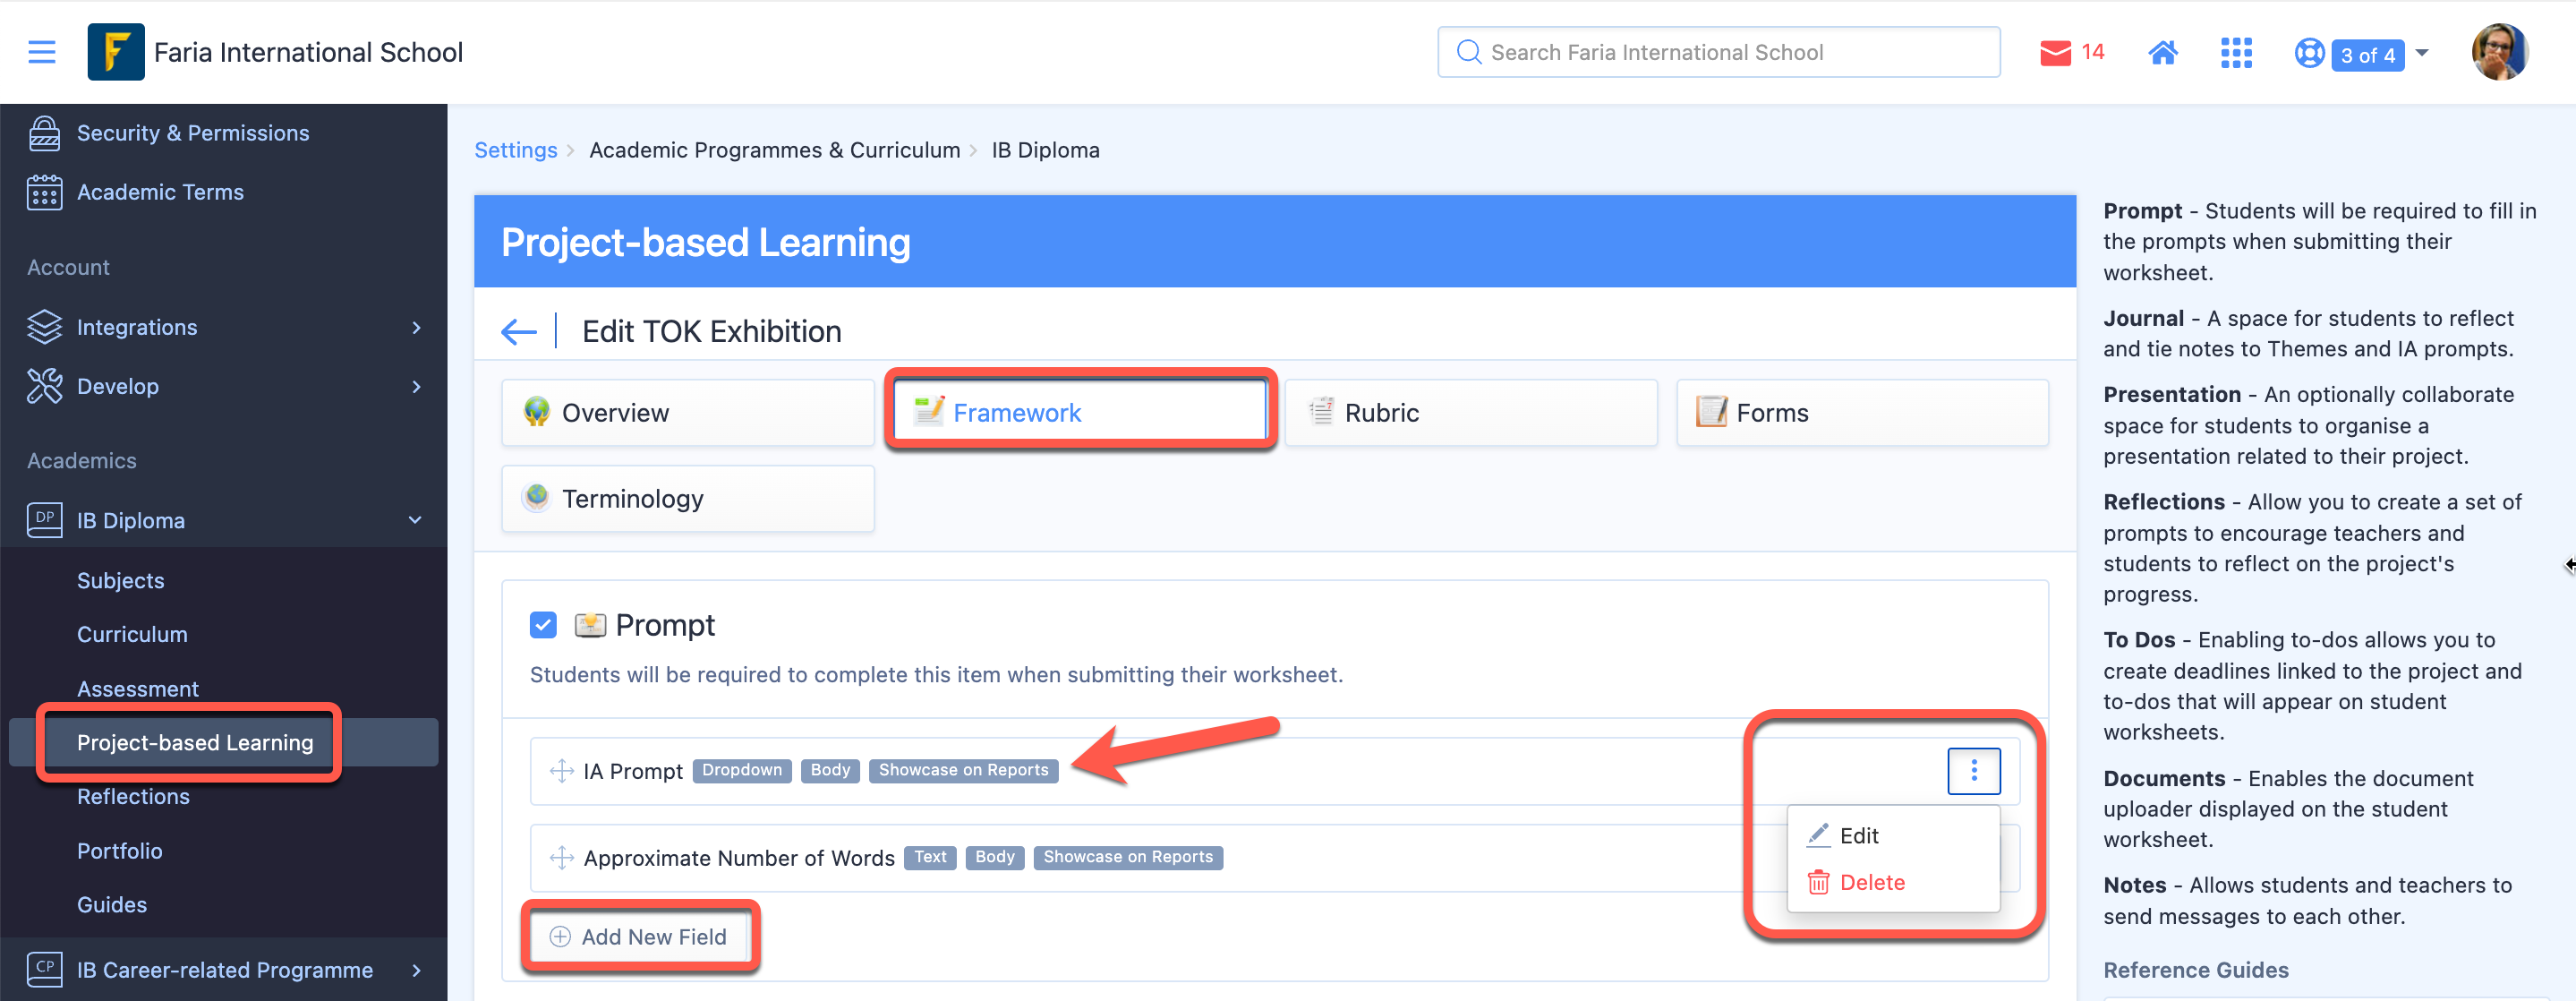Choose Delete from the field menu
This screenshot has height=1001, width=2576.
[x=1893, y=882]
